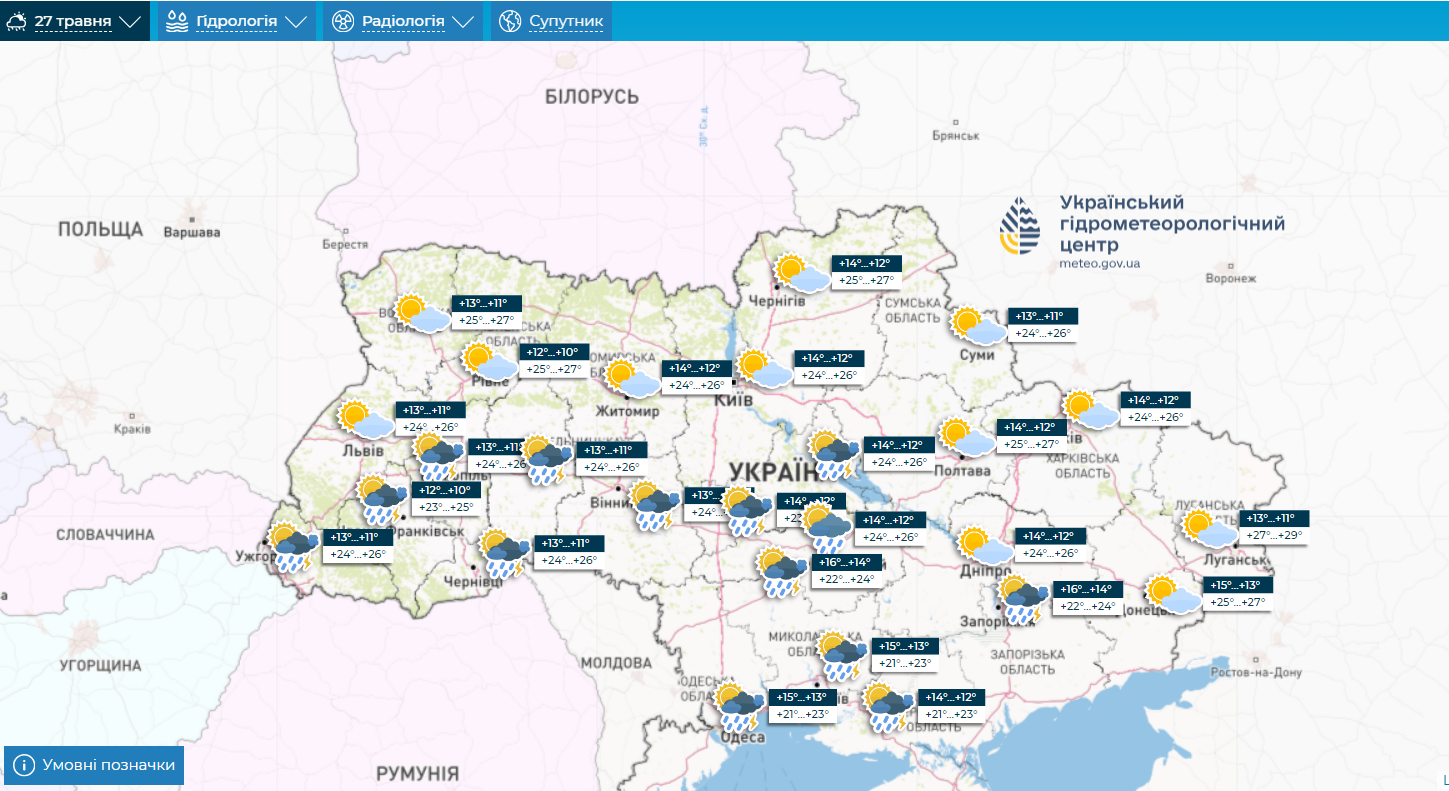Select the Chernivtsi thunderstorm weather icon
The width and height of the screenshot is (1449, 791).
click(x=505, y=554)
